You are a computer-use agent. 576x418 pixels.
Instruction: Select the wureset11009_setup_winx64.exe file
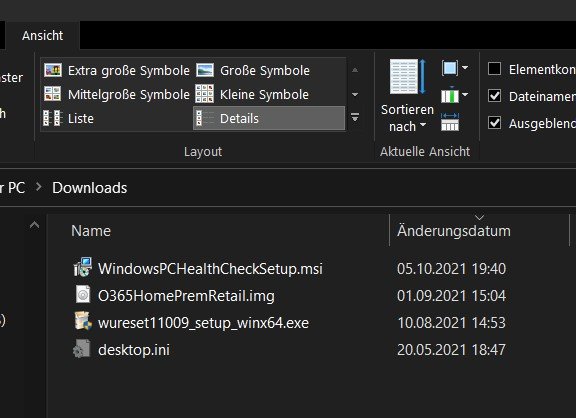(x=203, y=323)
